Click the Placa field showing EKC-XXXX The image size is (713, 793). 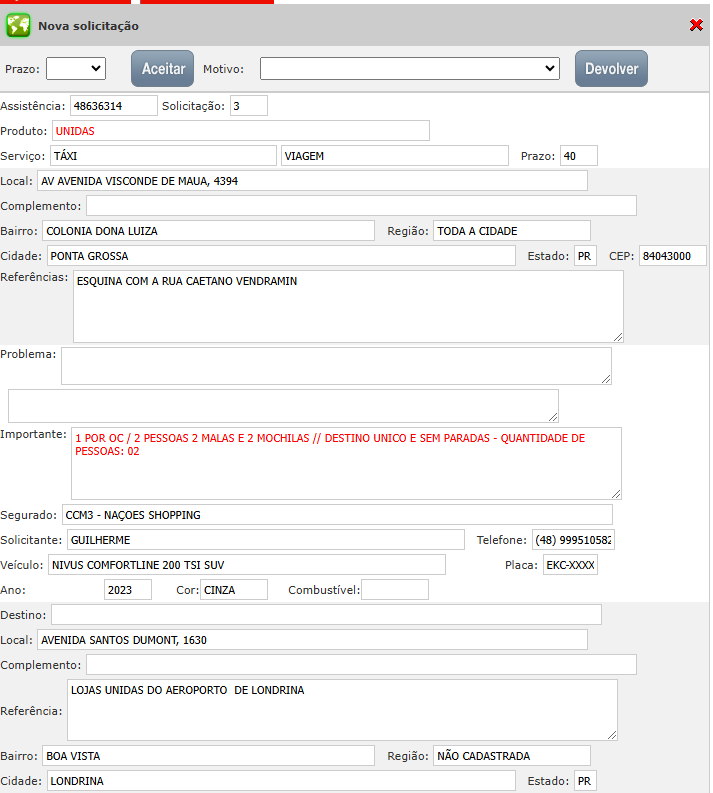(570, 565)
